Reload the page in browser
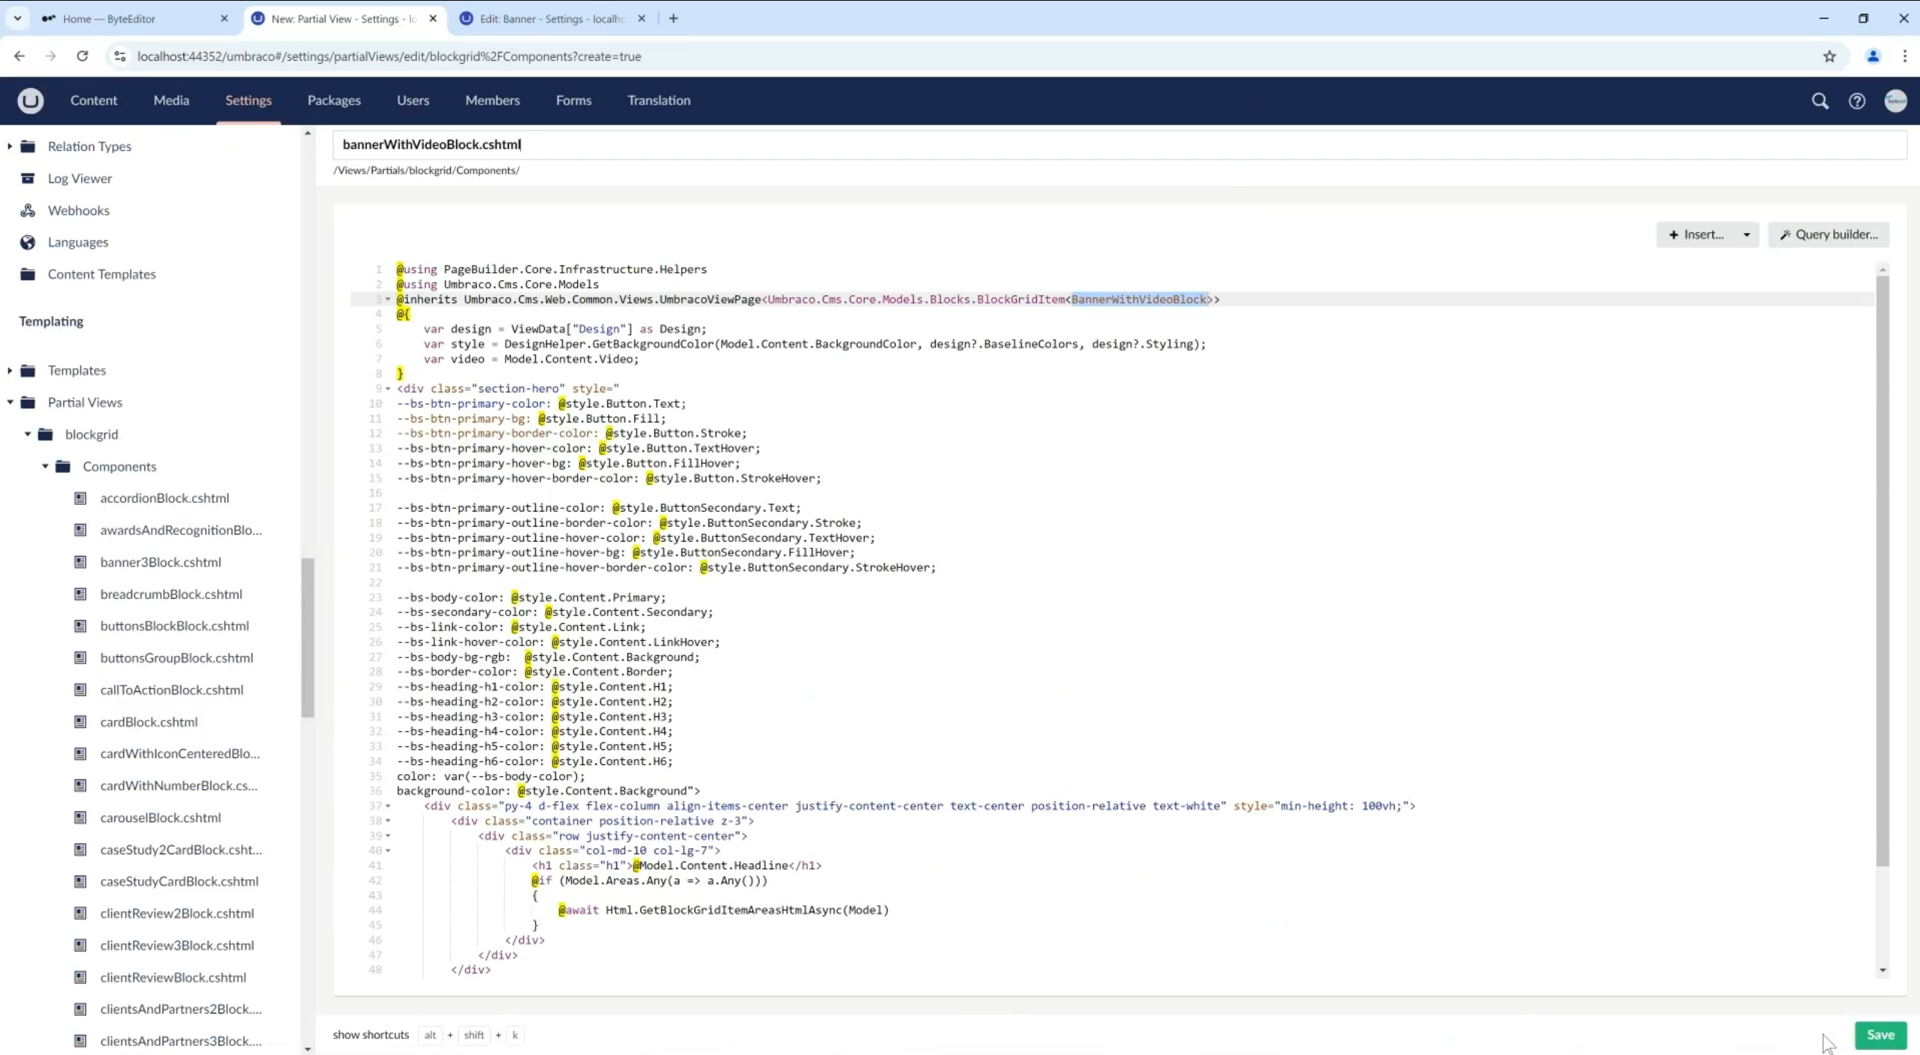Image resolution: width=1920 pixels, height=1055 pixels. 82,56
